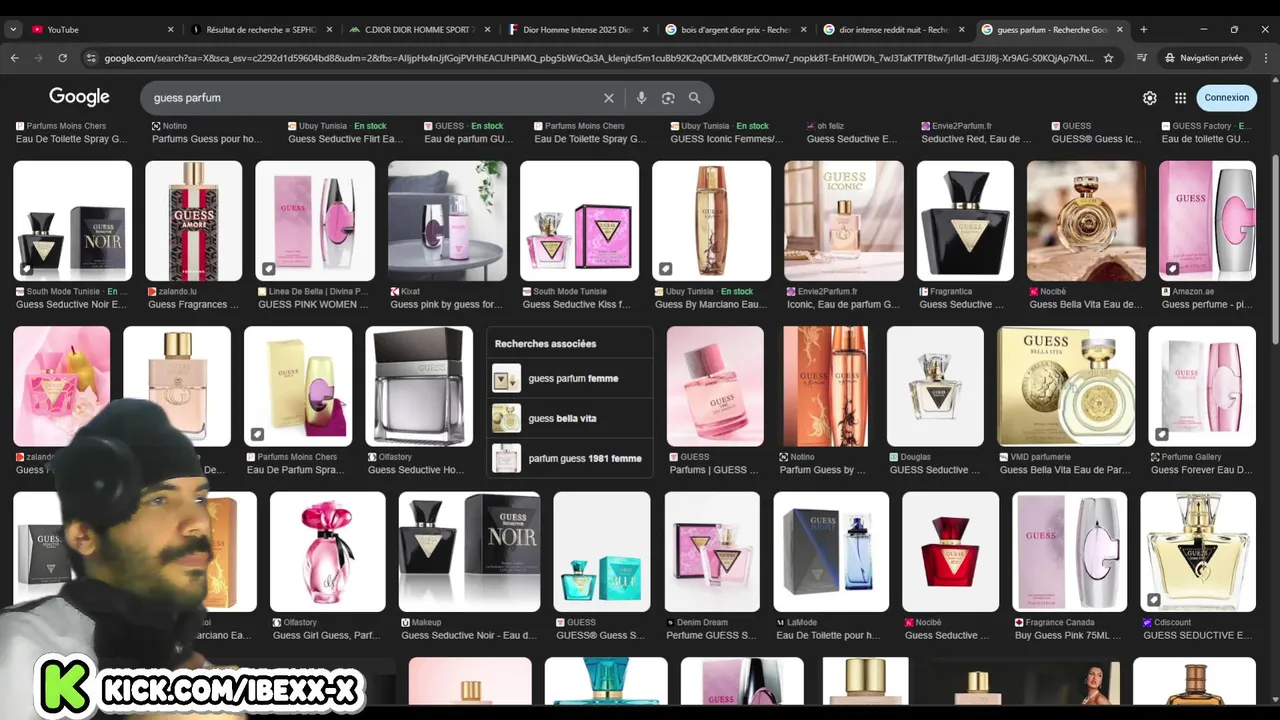Close the dior intense reddit nuit tab
This screenshot has height=720, width=1280.
pyautogui.click(x=961, y=29)
